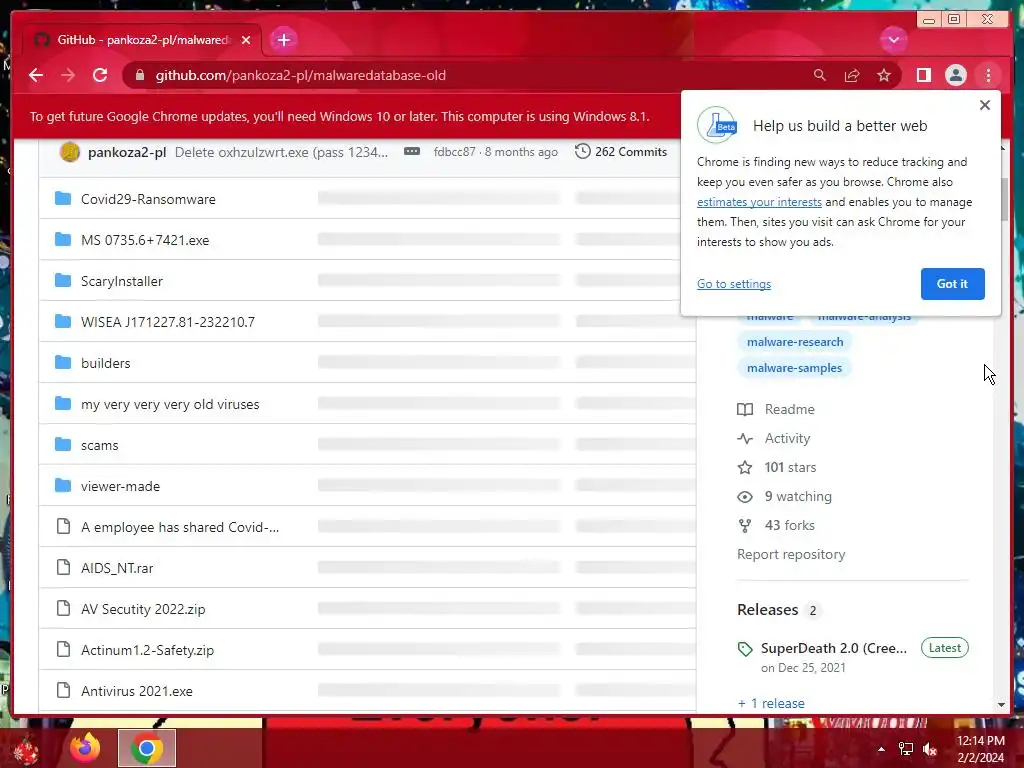Open the Readme link
Screen dimensions: 1024x768
790,409
